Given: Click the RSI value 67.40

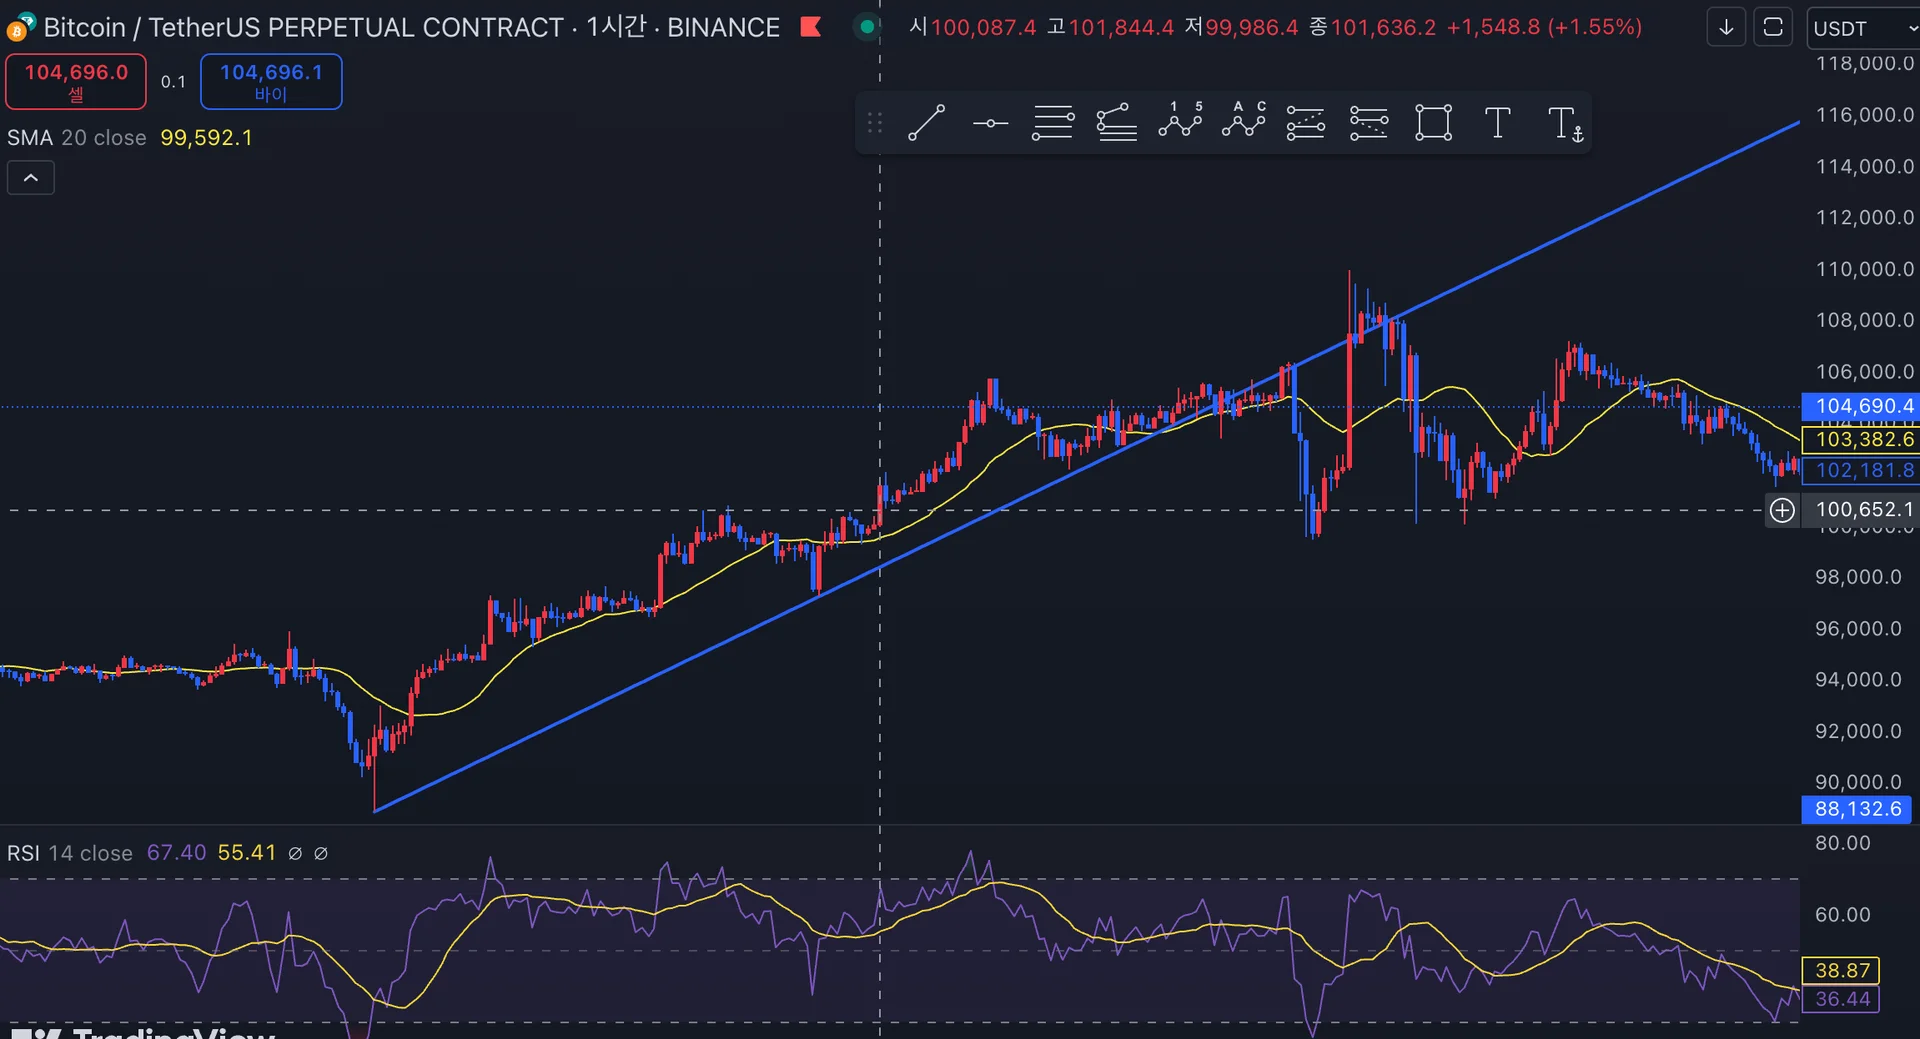Looking at the screenshot, I should point(177,853).
